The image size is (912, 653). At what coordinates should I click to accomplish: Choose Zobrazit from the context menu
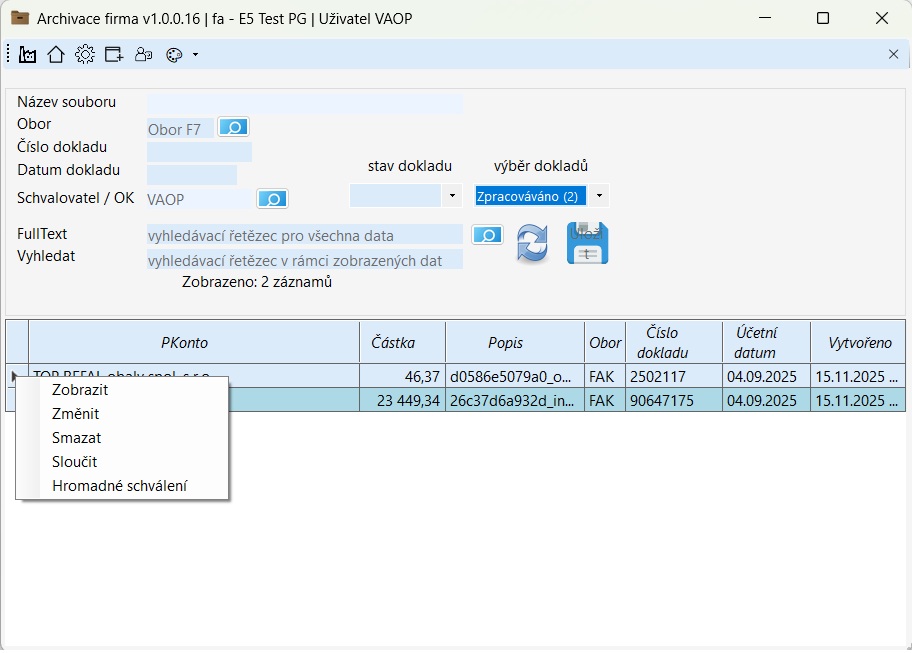[80, 390]
